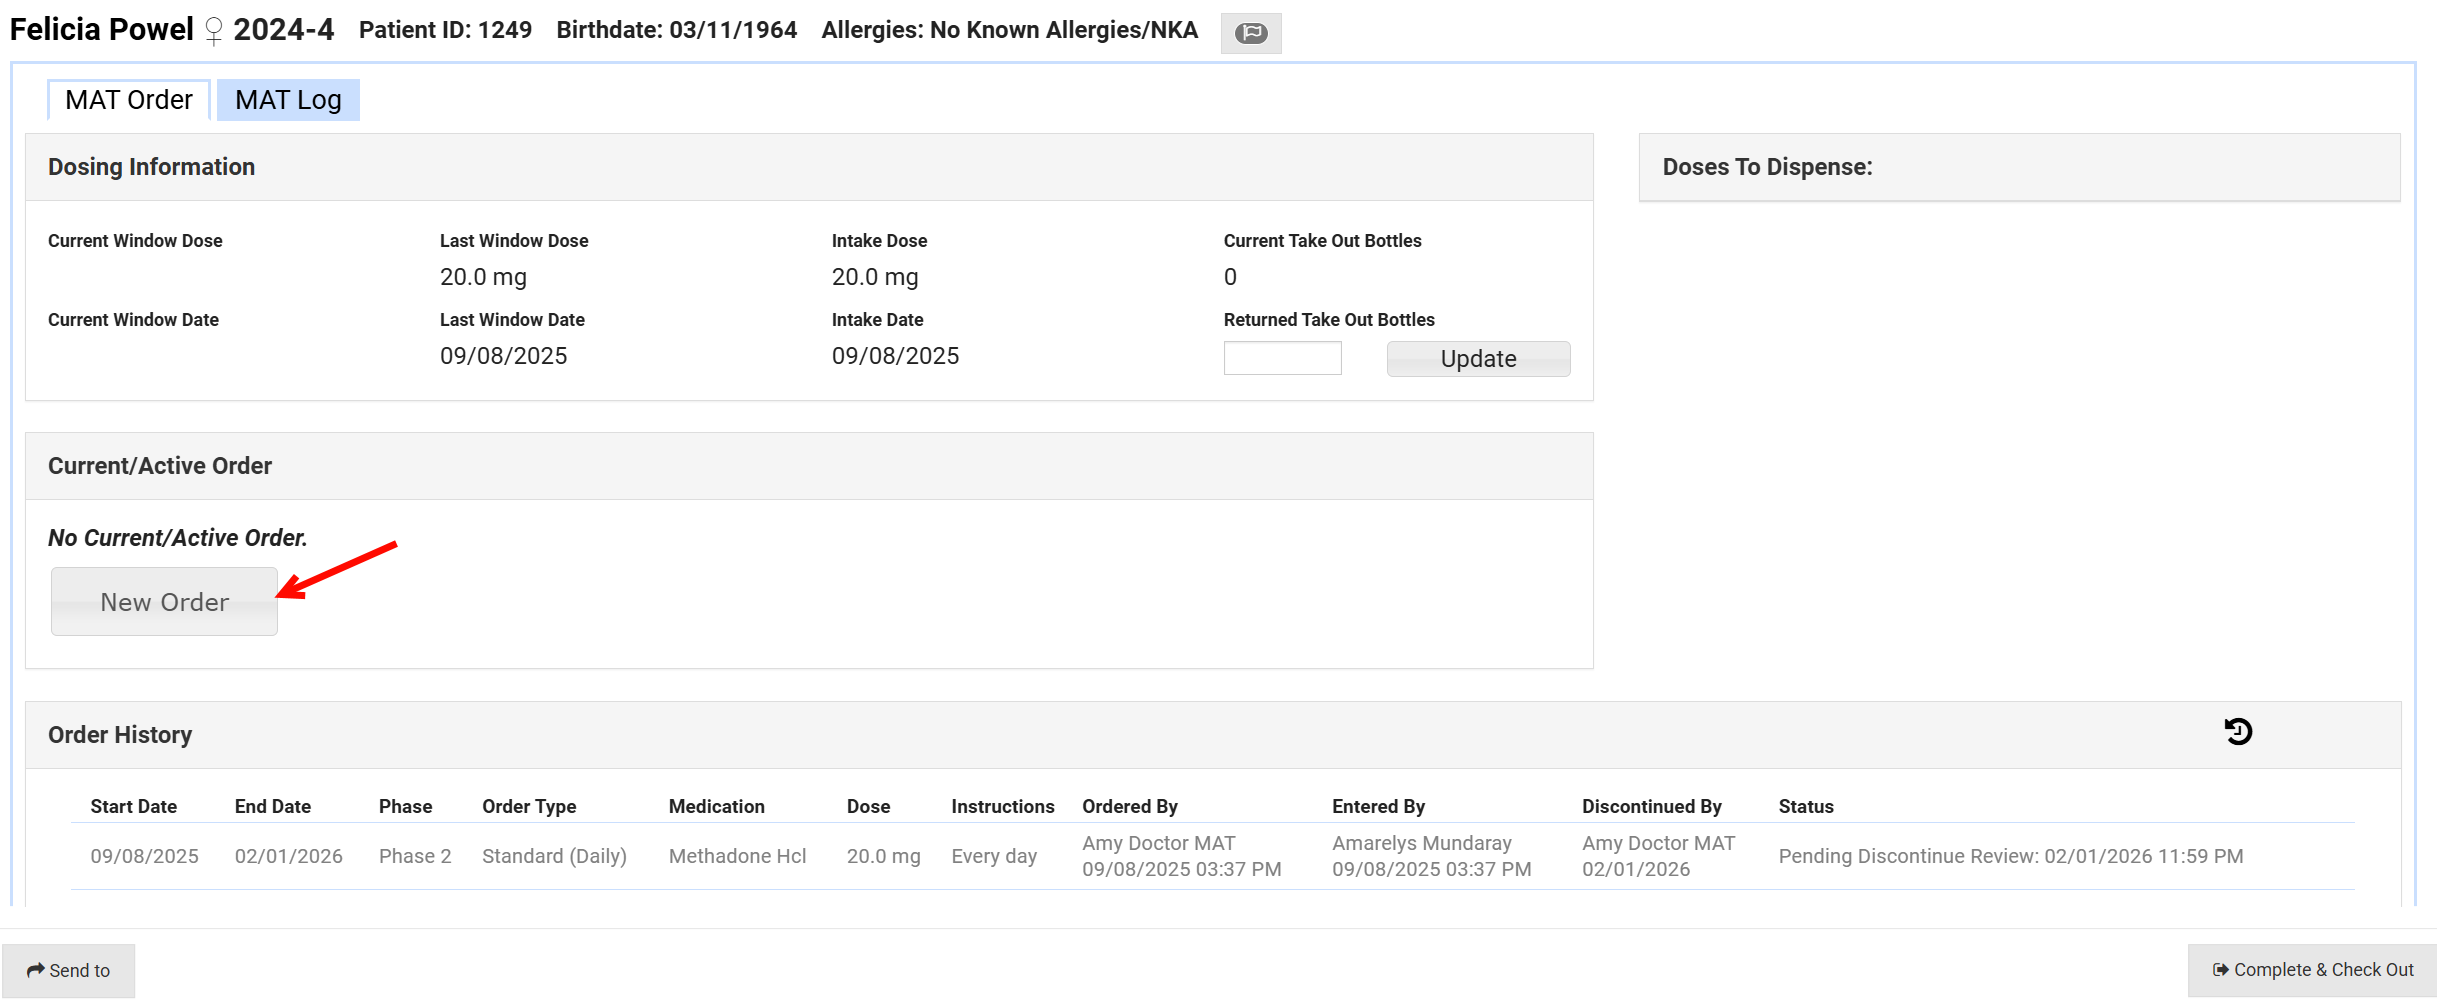
Task: Select the MAT Order tab
Action: (129, 100)
